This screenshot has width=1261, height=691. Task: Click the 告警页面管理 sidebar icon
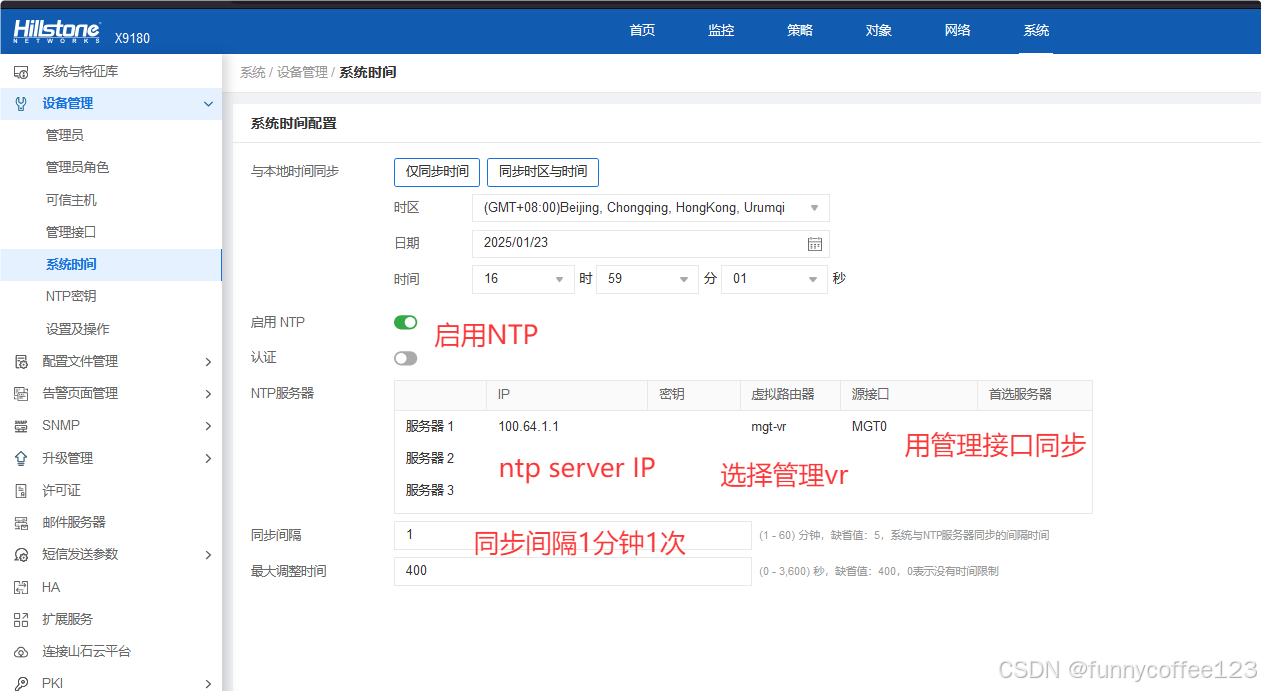(21, 394)
